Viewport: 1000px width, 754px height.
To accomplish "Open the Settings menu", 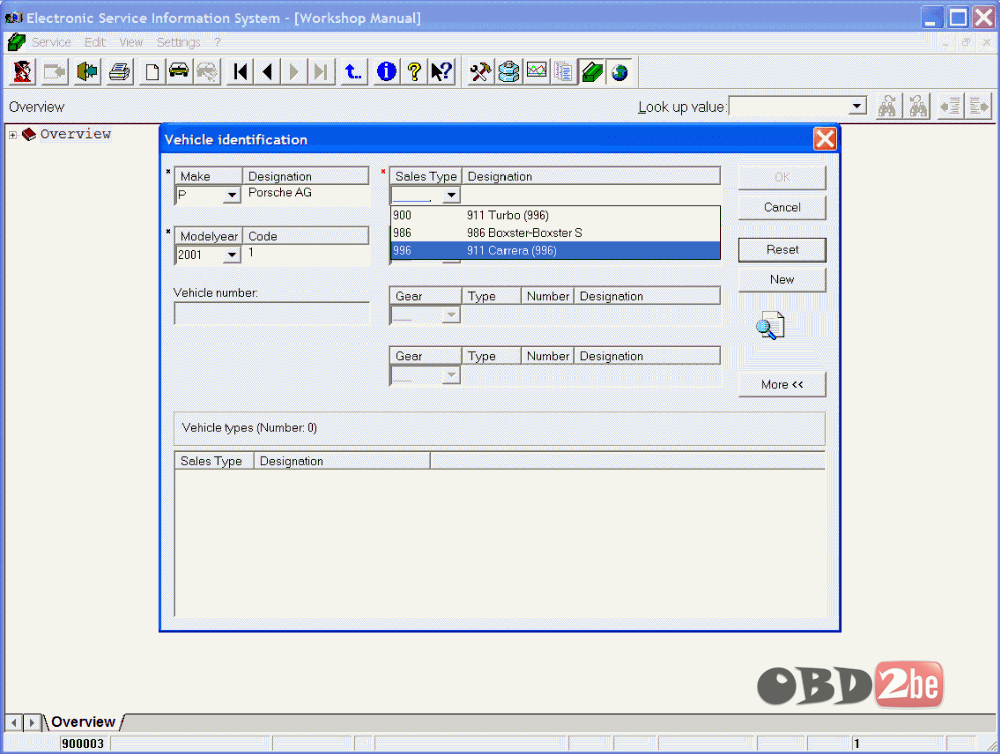I will pos(179,42).
